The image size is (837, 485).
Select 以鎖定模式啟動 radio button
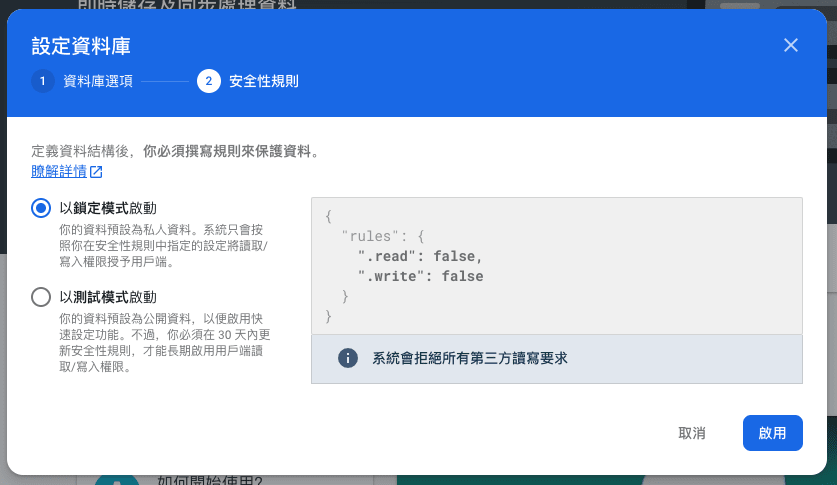pos(41,208)
